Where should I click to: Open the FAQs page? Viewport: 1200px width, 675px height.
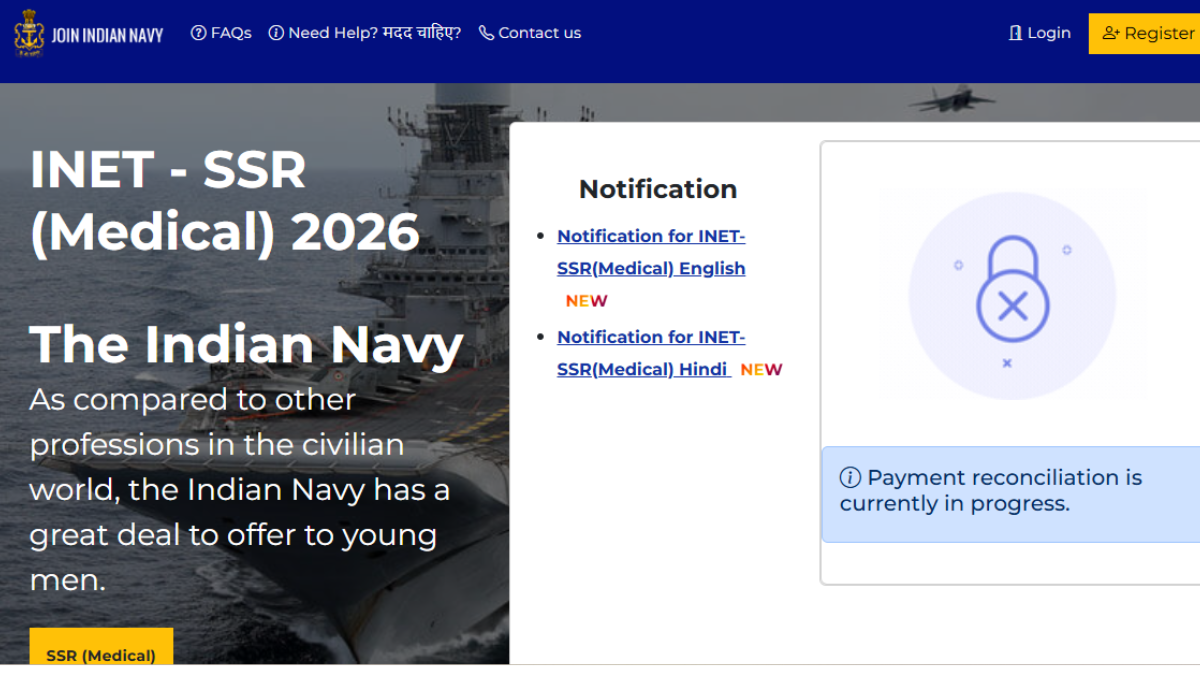pyautogui.click(x=221, y=33)
